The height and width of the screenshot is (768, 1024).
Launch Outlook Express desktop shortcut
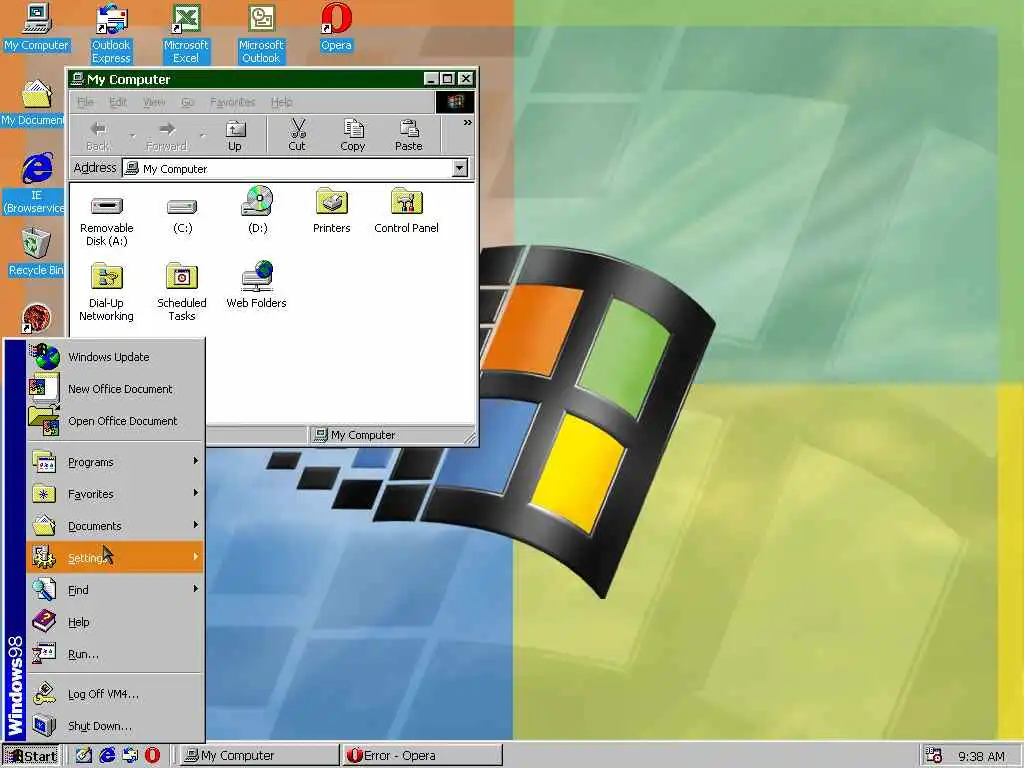coord(111,33)
